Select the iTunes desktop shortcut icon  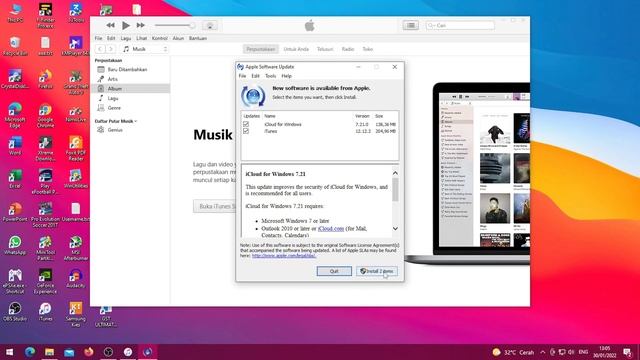coord(45,312)
